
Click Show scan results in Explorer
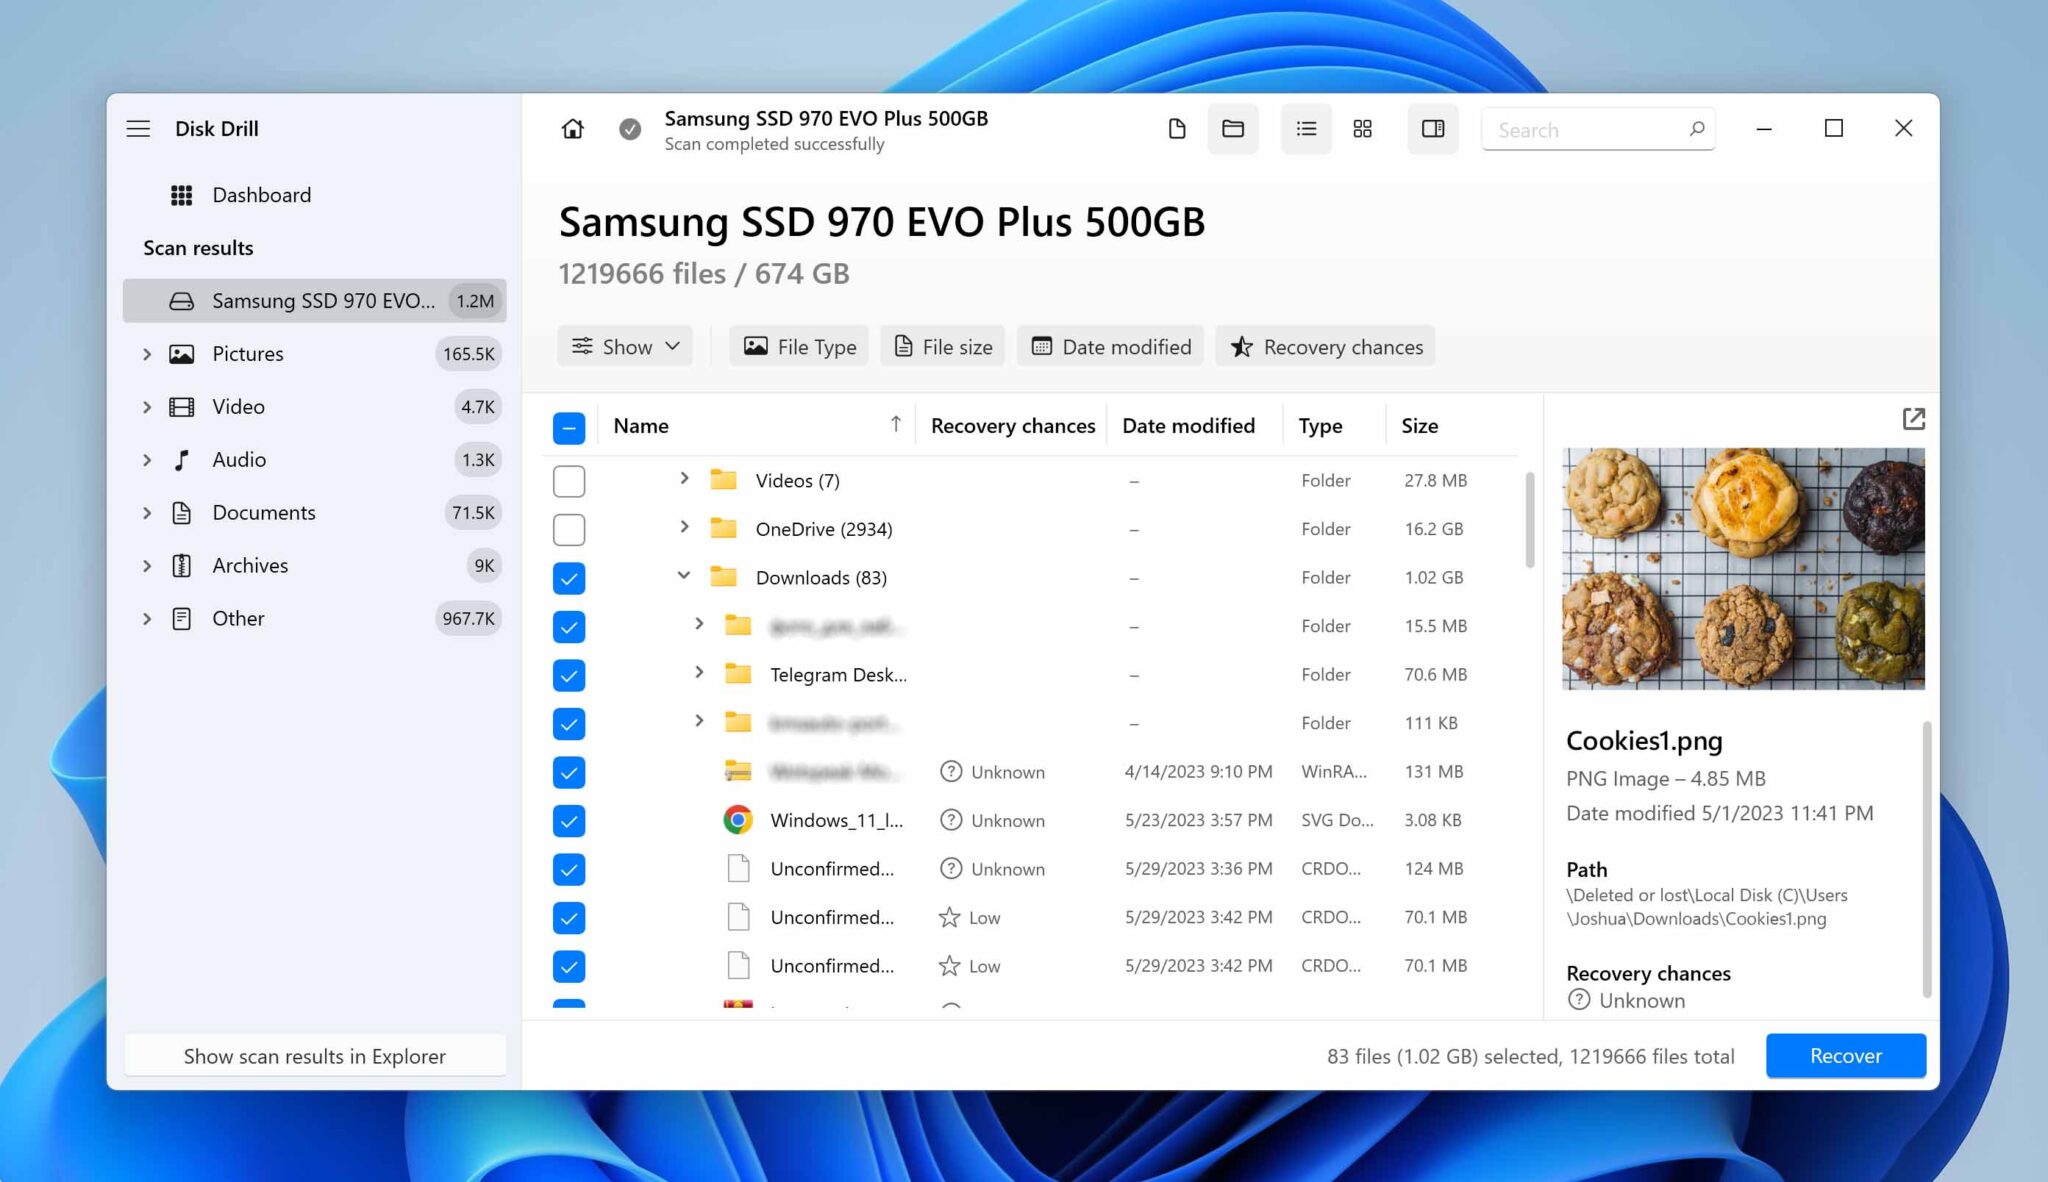[x=314, y=1056]
